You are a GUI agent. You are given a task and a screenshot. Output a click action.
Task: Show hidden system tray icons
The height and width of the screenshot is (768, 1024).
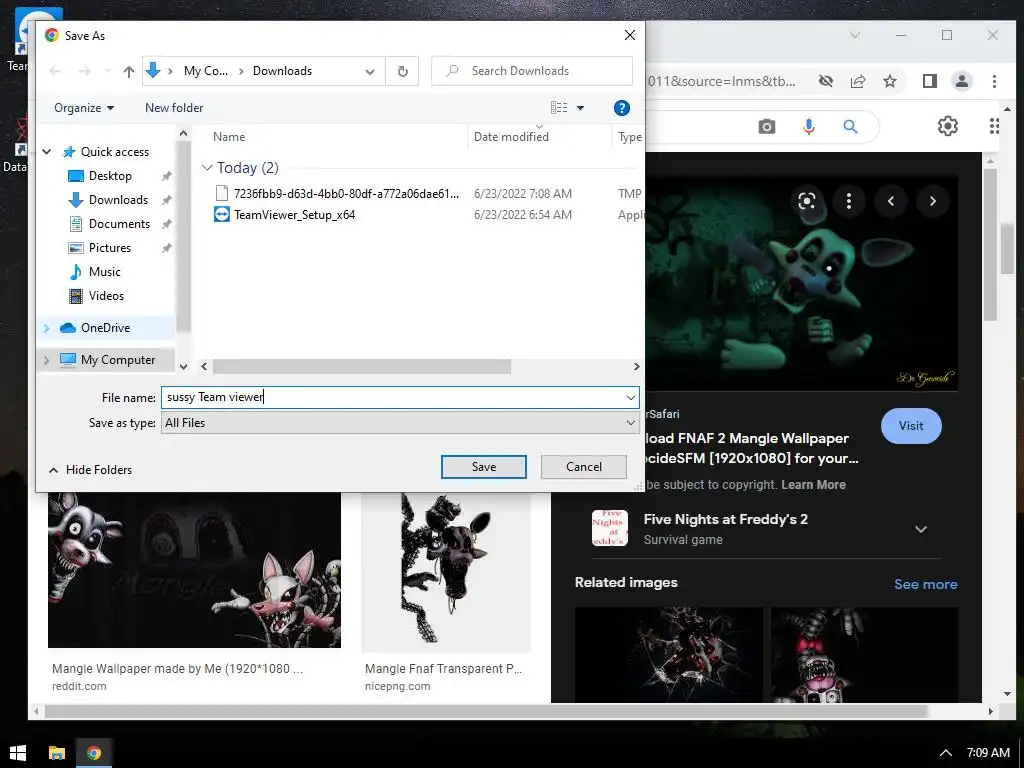tap(945, 753)
